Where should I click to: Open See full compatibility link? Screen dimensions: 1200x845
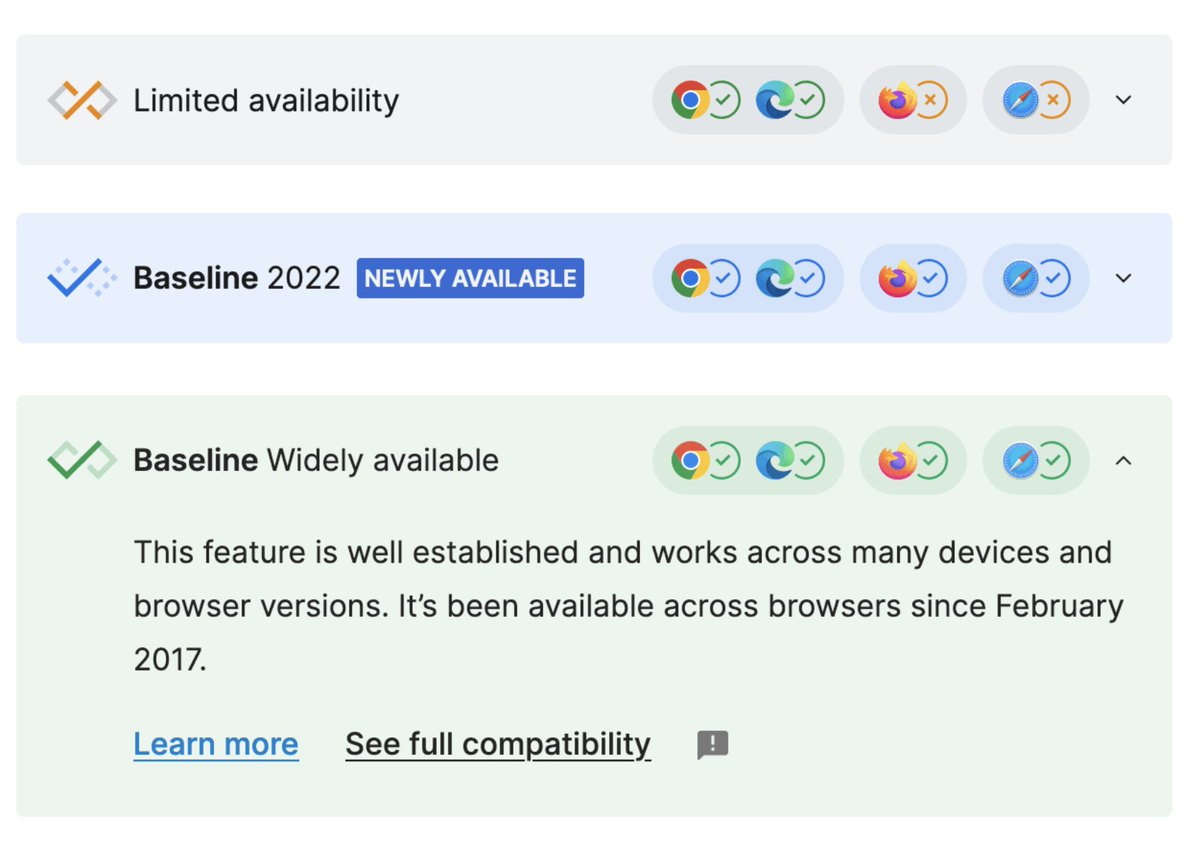(498, 744)
